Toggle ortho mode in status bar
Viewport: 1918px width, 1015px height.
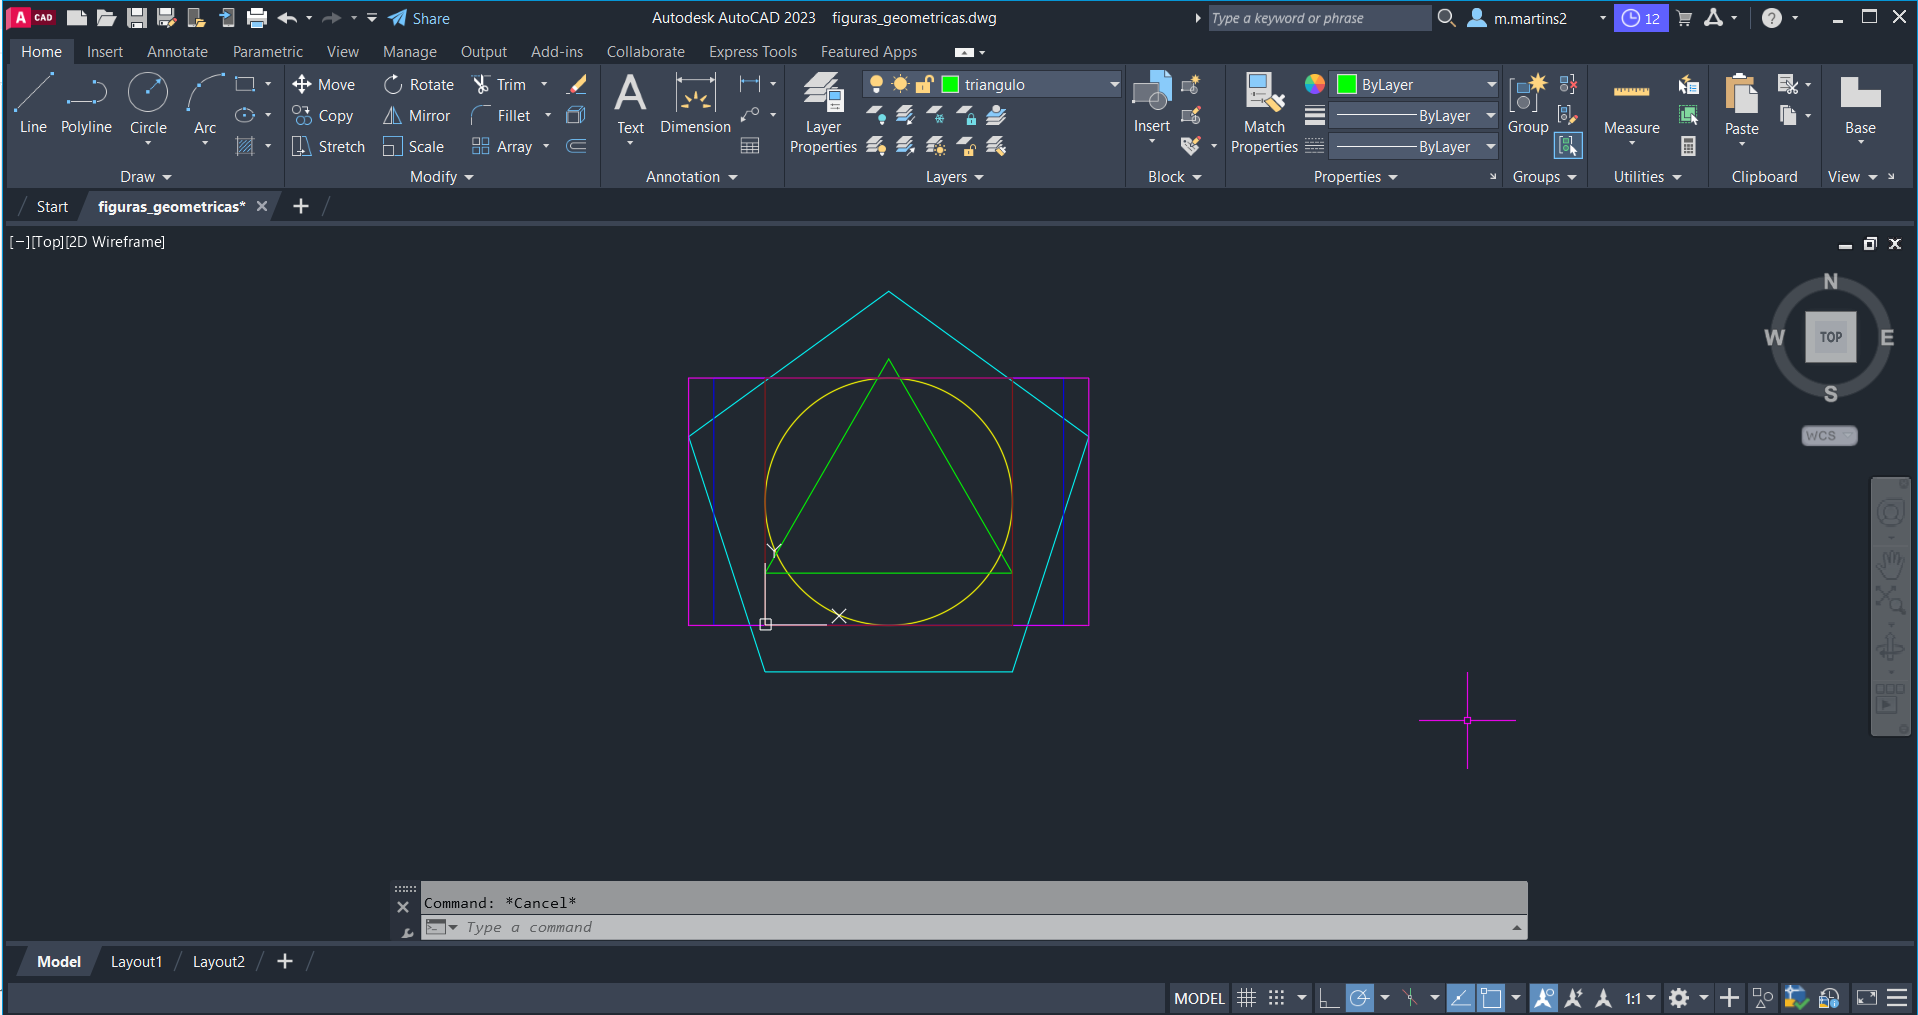[x=1328, y=998]
